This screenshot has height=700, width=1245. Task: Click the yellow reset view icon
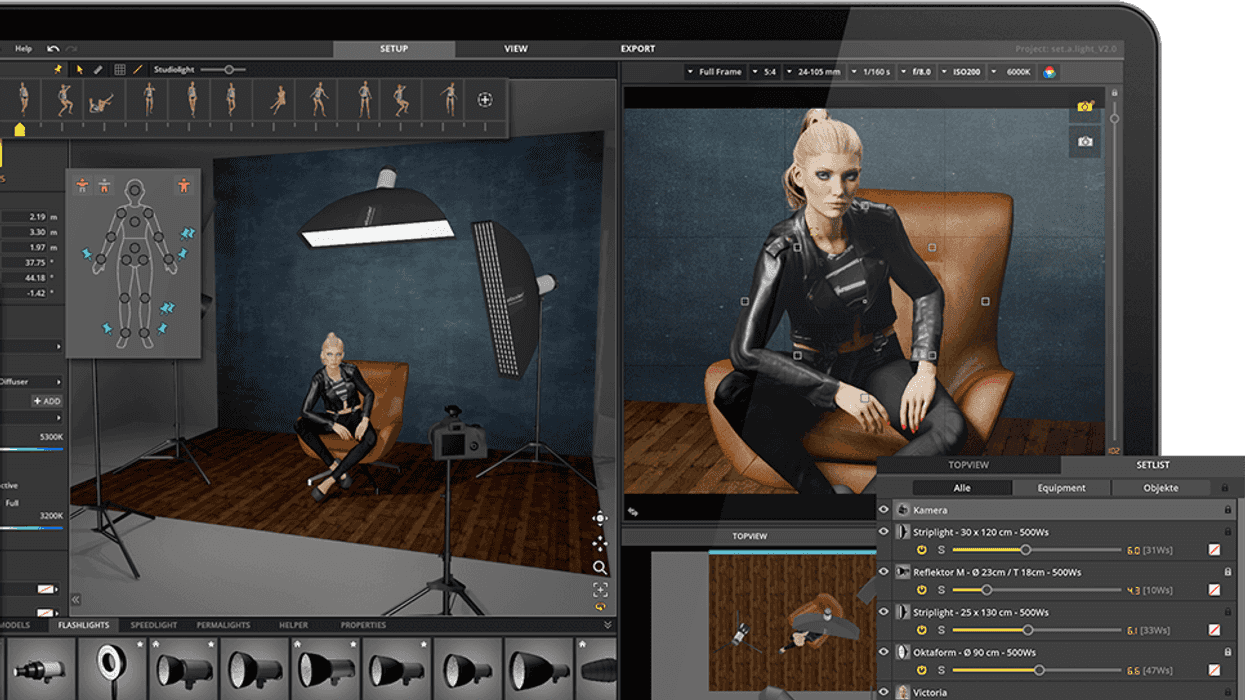(600, 607)
